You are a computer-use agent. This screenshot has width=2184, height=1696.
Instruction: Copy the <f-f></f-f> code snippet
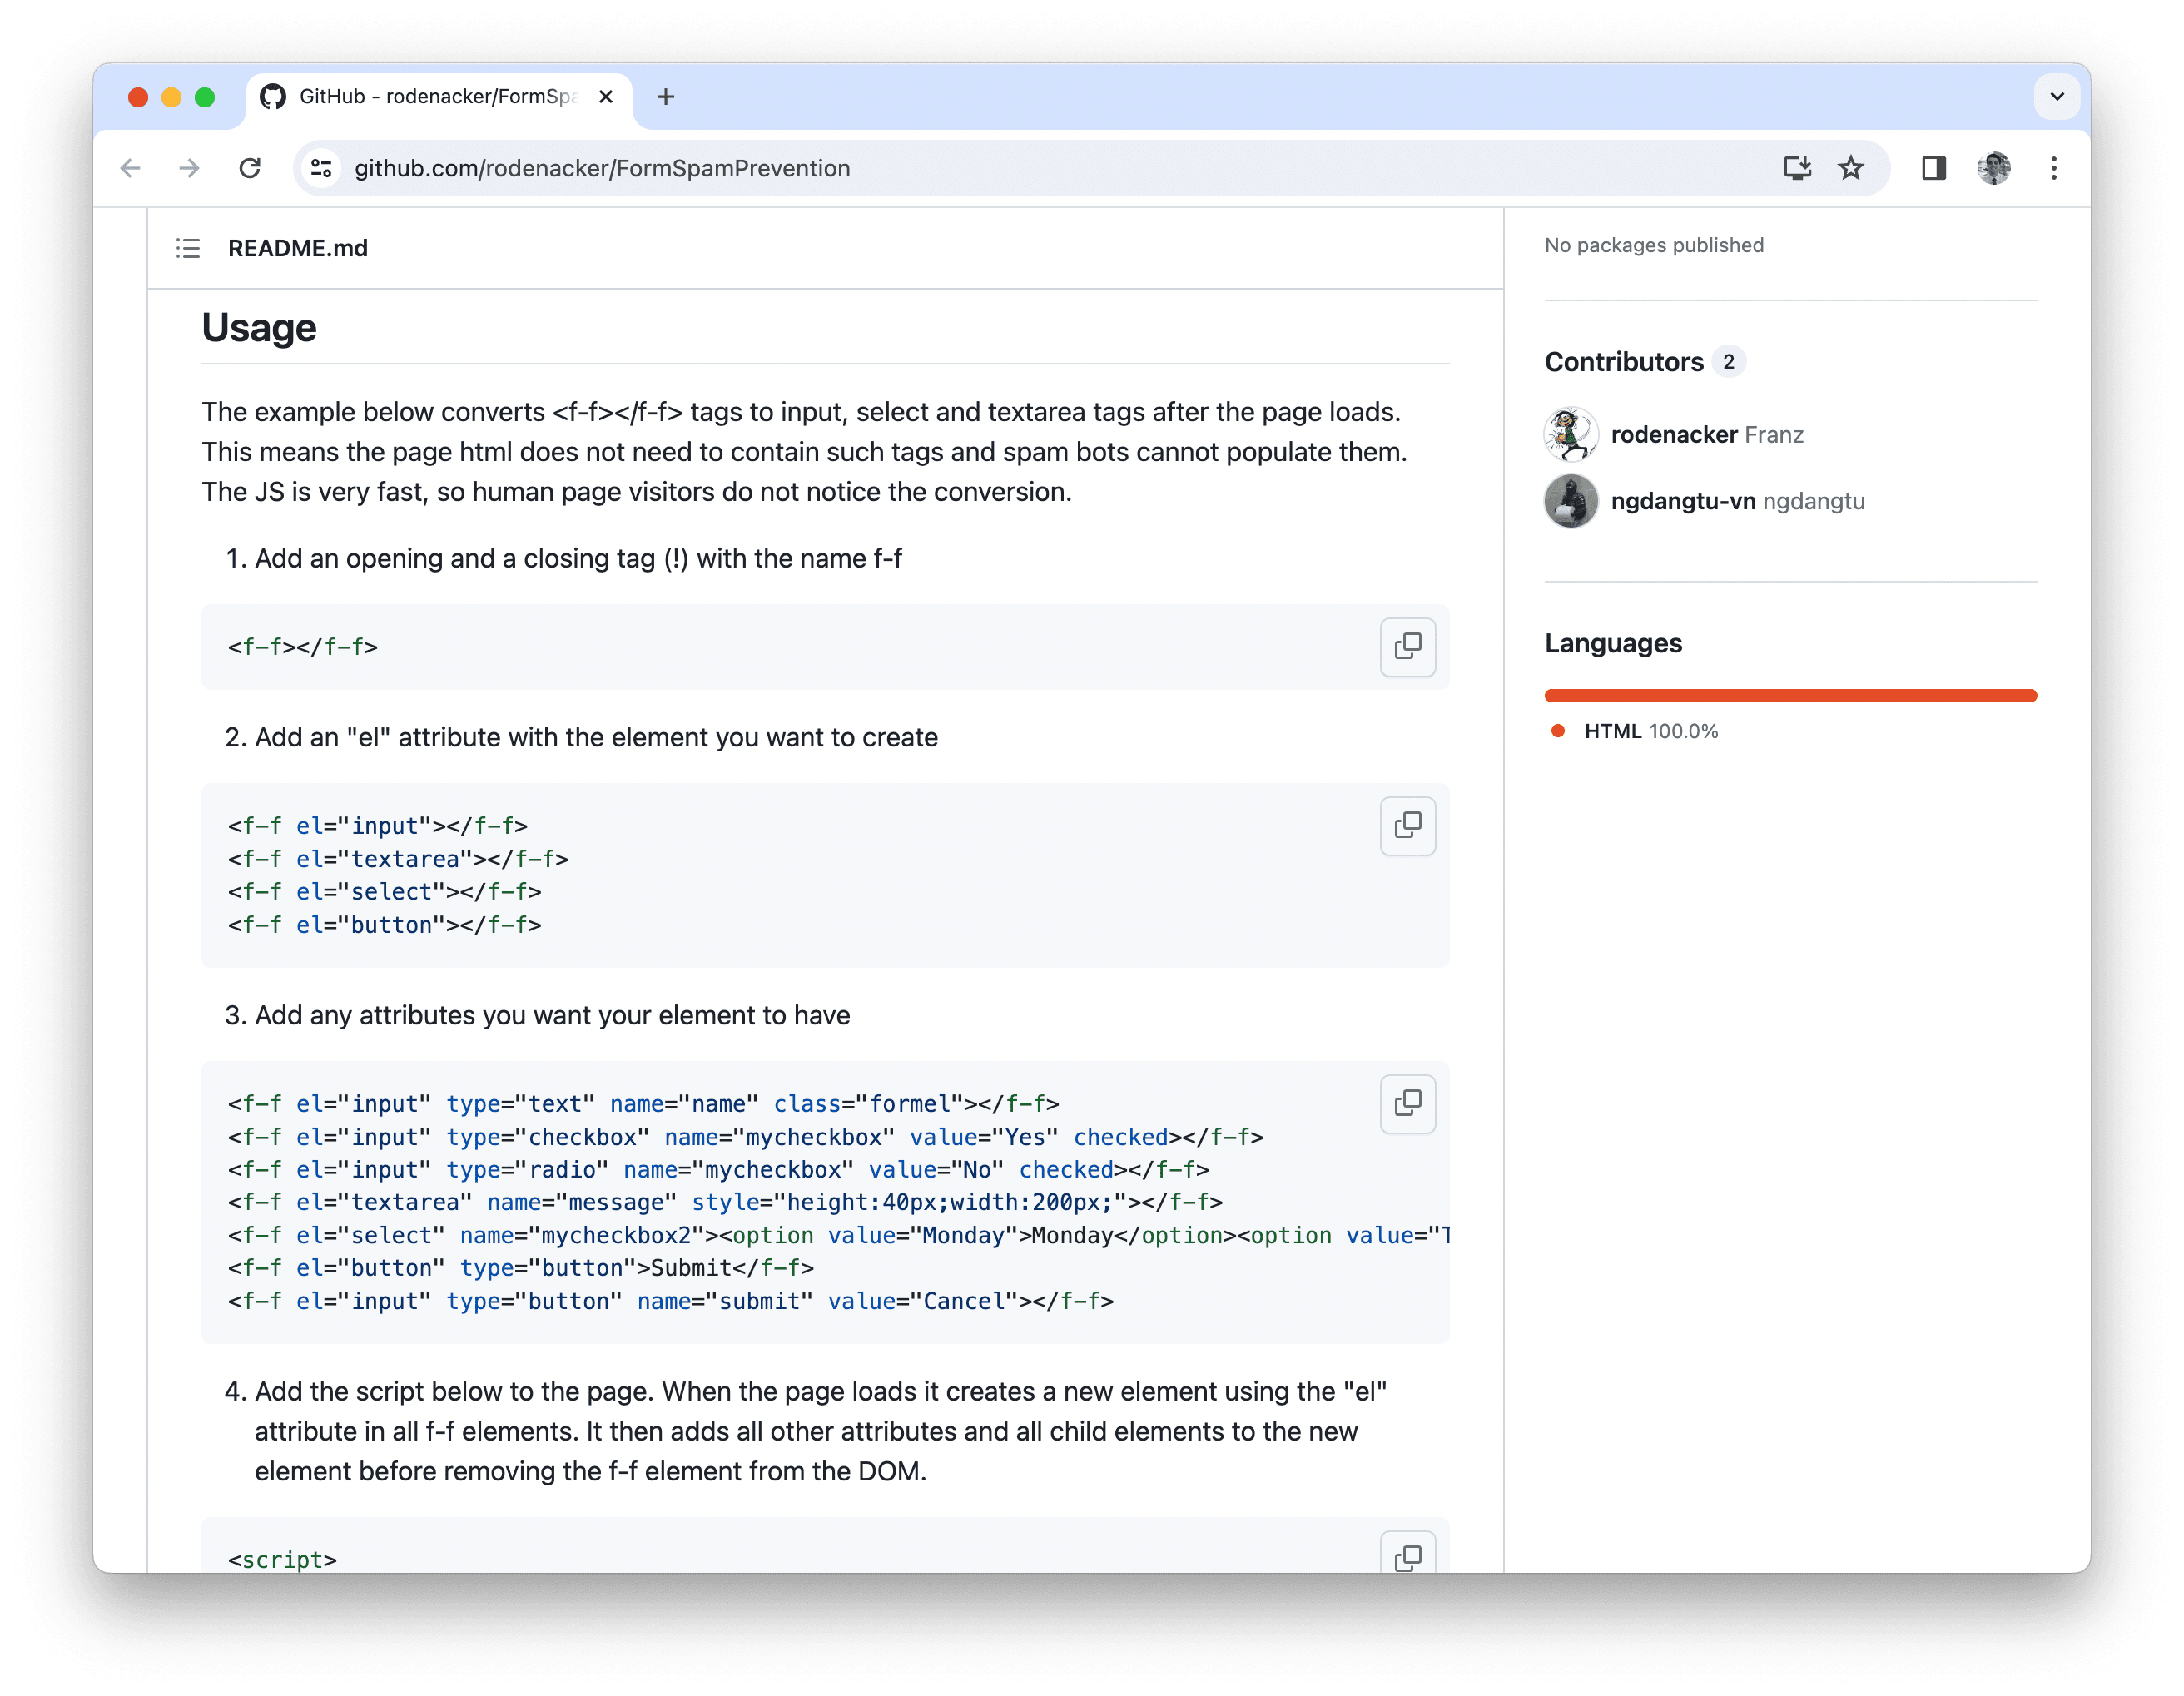[1407, 646]
